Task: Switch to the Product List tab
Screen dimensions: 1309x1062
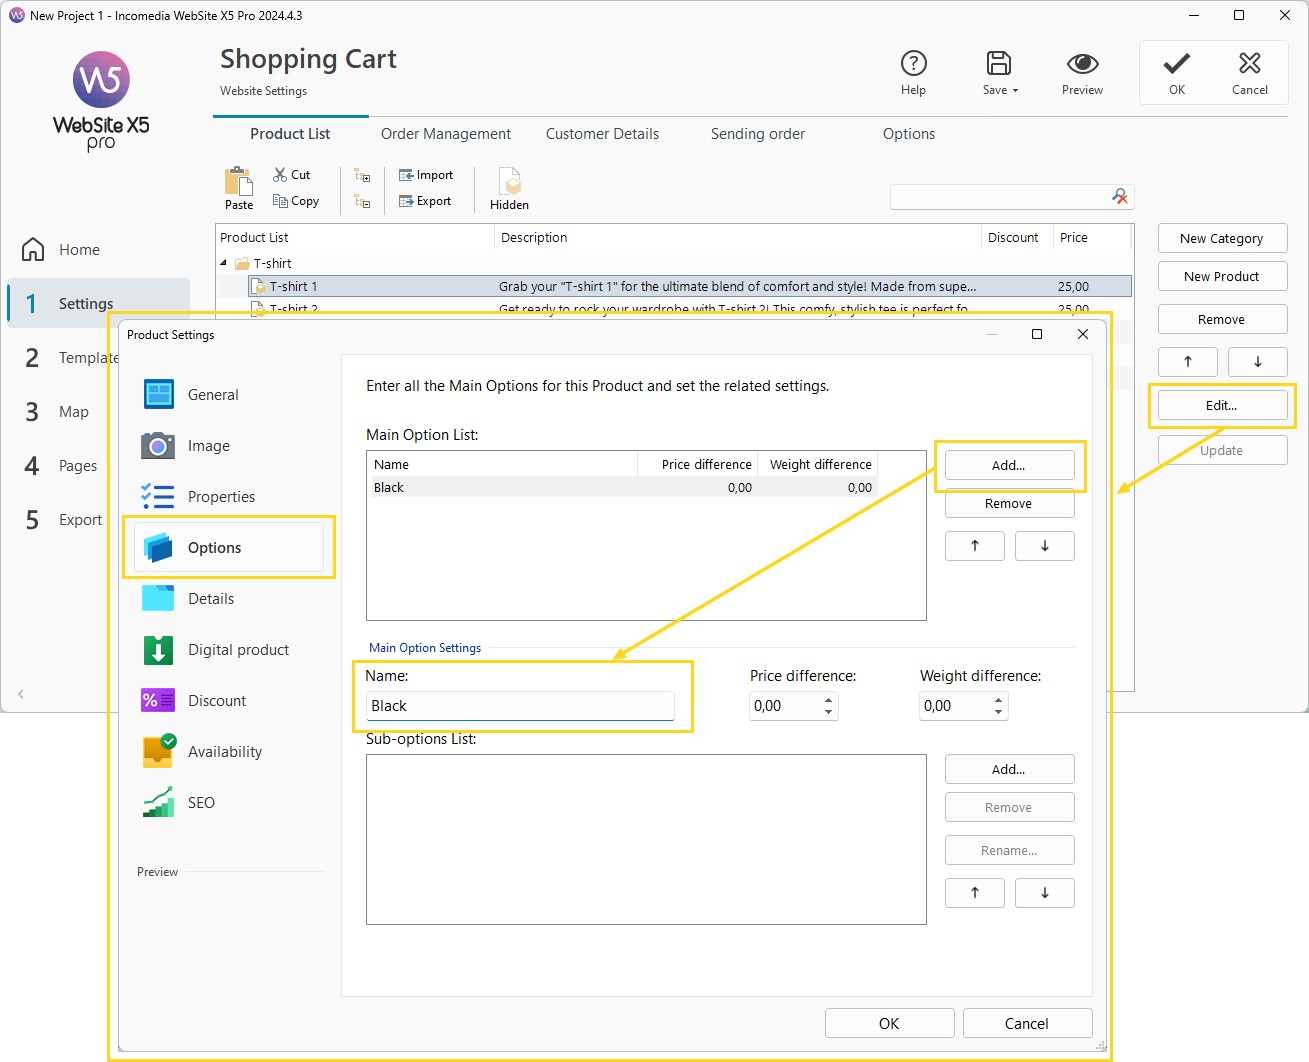Action: (x=290, y=134)
